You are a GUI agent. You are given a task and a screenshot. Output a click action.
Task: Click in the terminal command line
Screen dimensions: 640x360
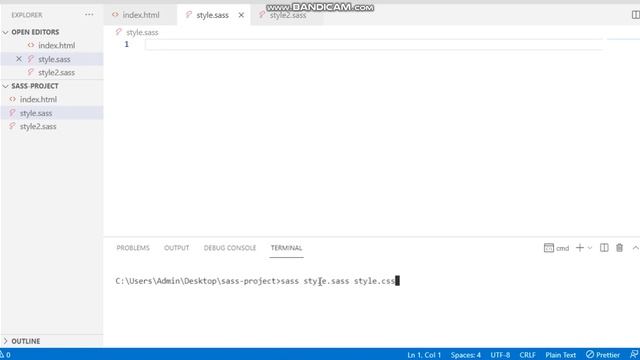(257, 281)
